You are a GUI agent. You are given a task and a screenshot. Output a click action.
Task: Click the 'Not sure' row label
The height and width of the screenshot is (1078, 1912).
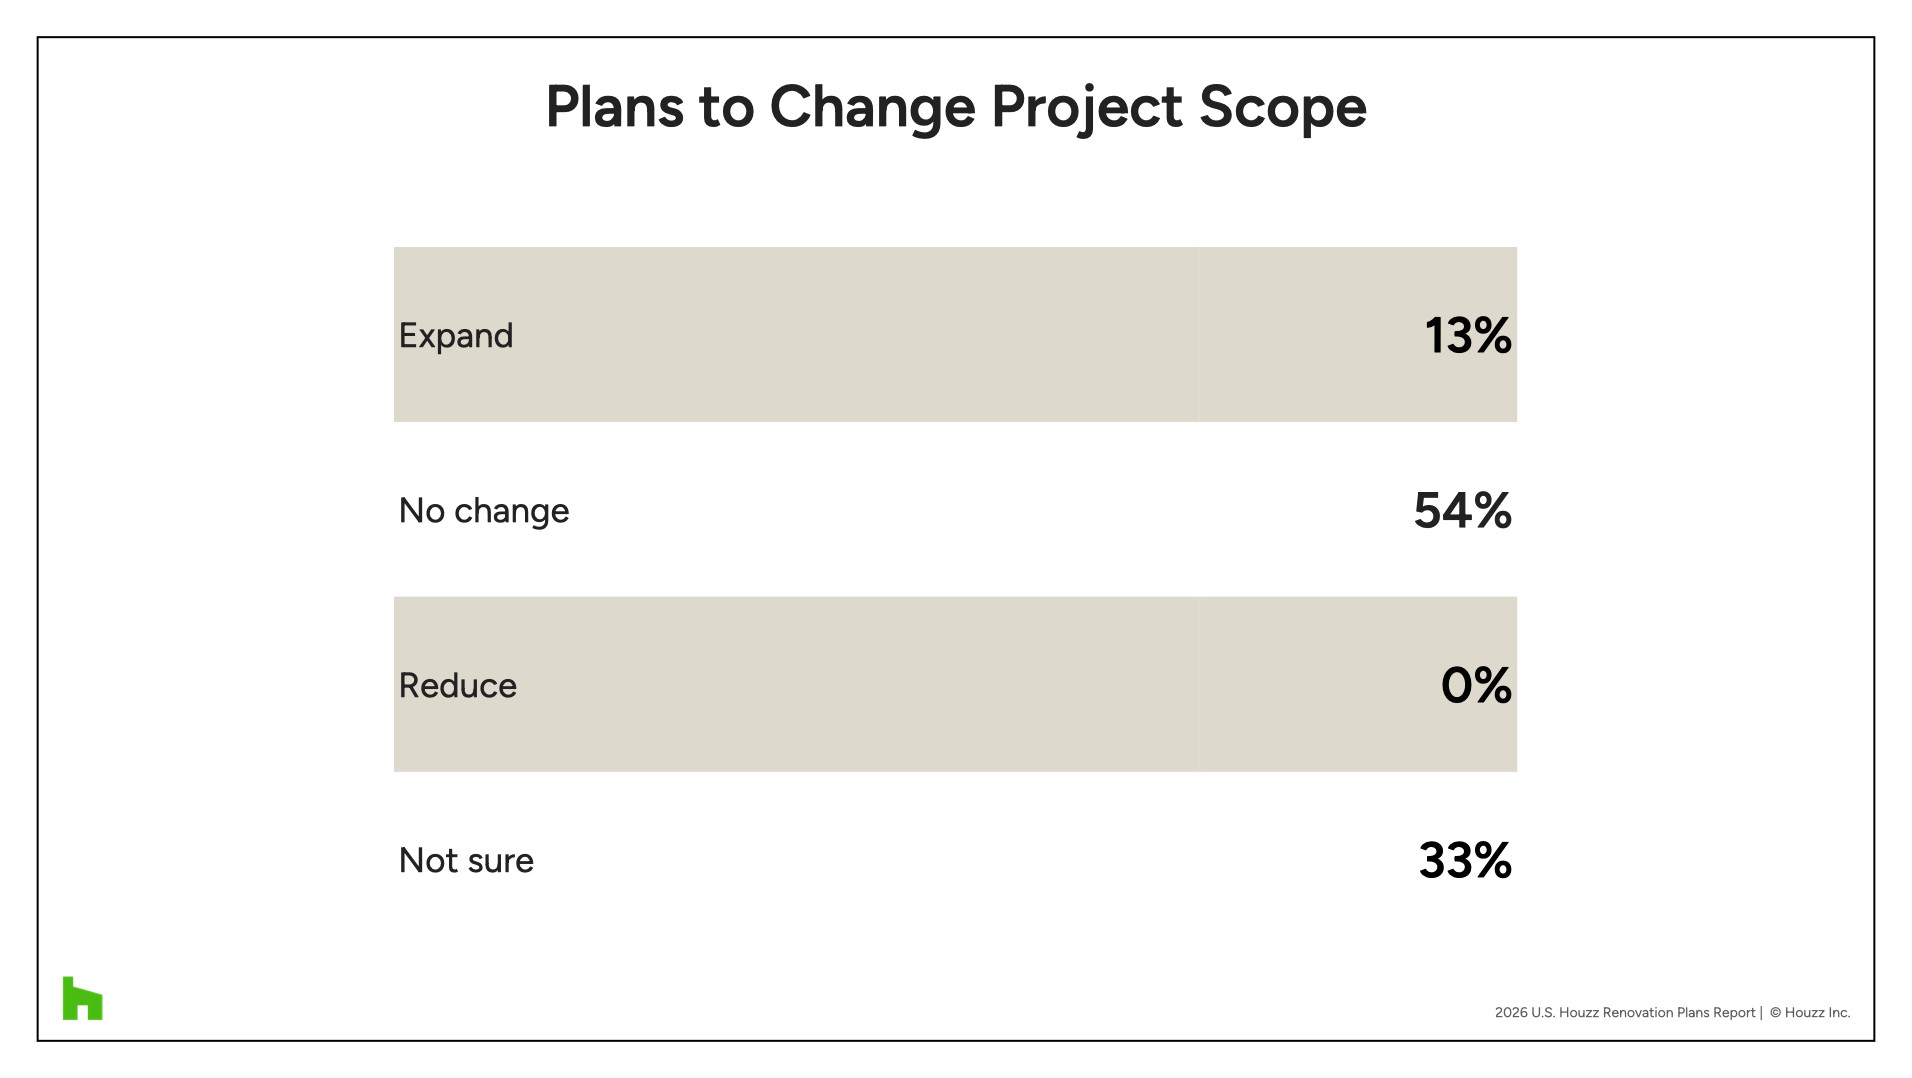(x=466, y=861)
